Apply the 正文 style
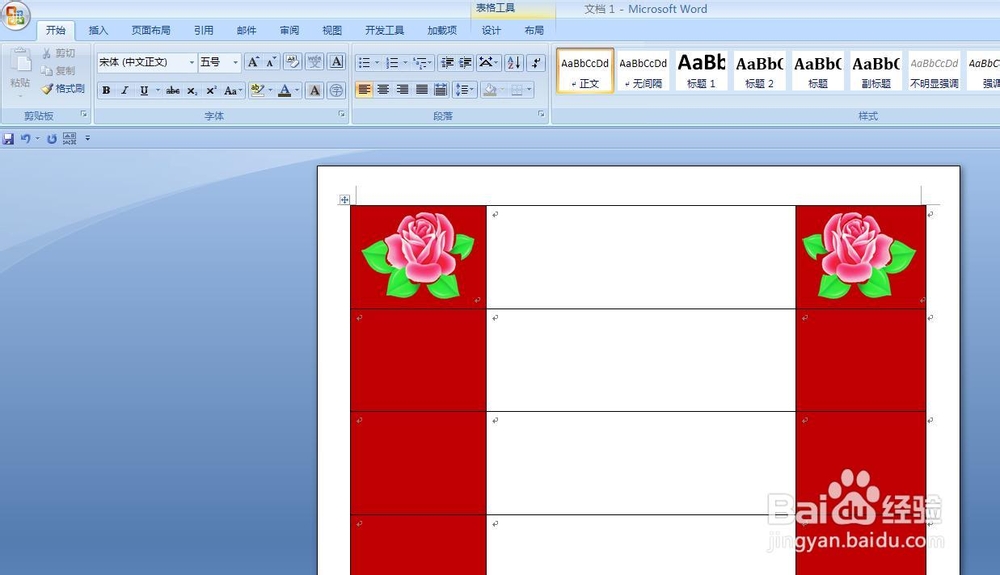1000x575 pixels. pyautogui.click(x=585, y=71)
